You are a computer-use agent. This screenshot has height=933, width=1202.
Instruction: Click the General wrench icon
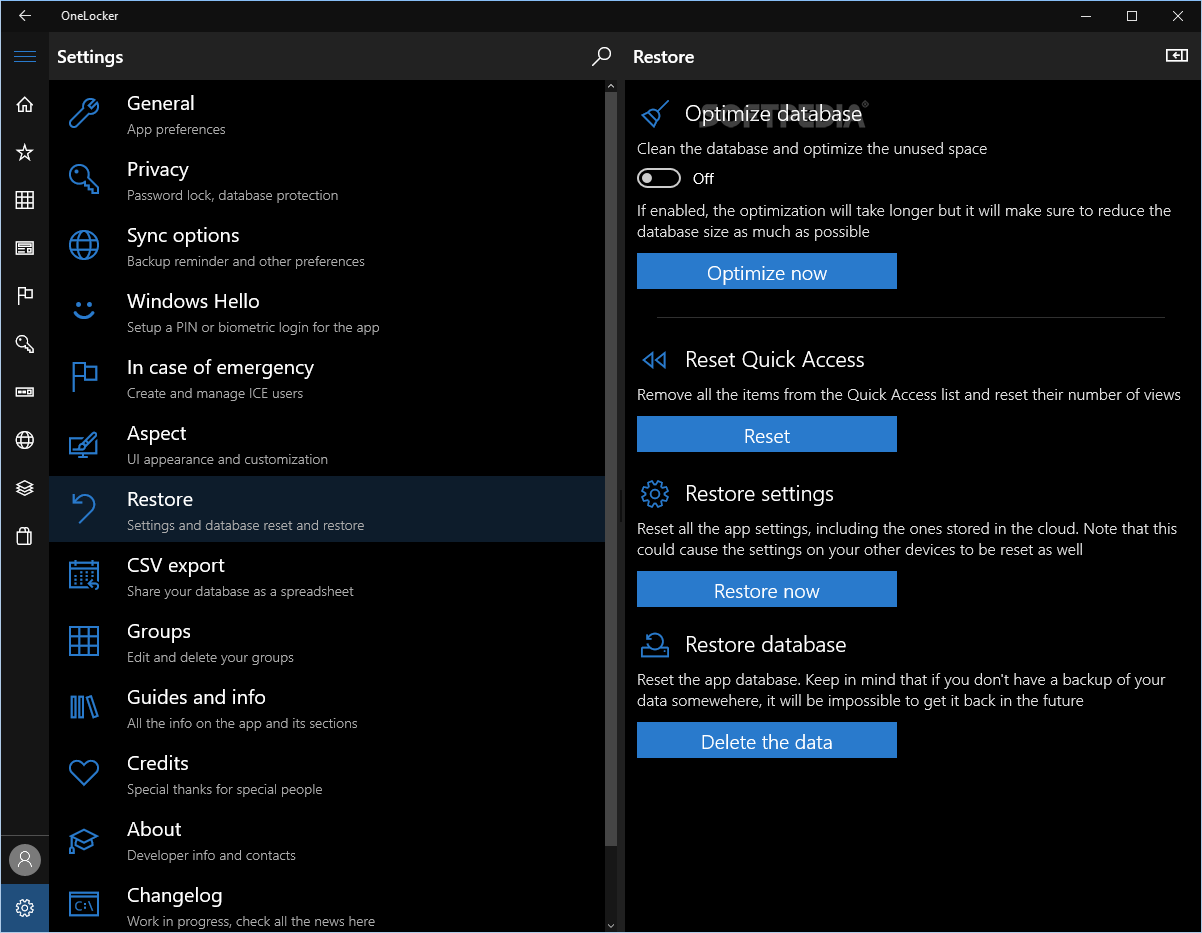84,113
